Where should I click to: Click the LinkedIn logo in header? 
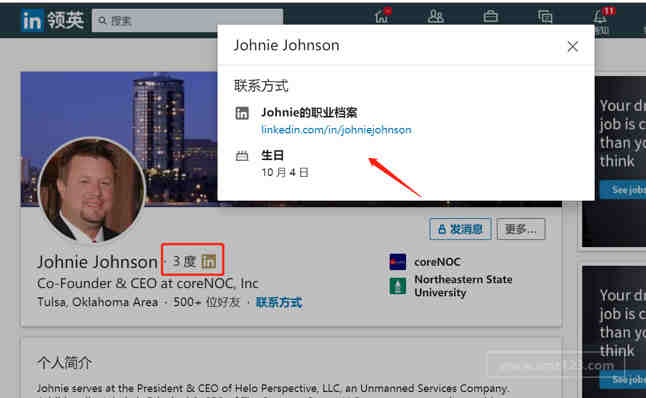tap(32, 21)
